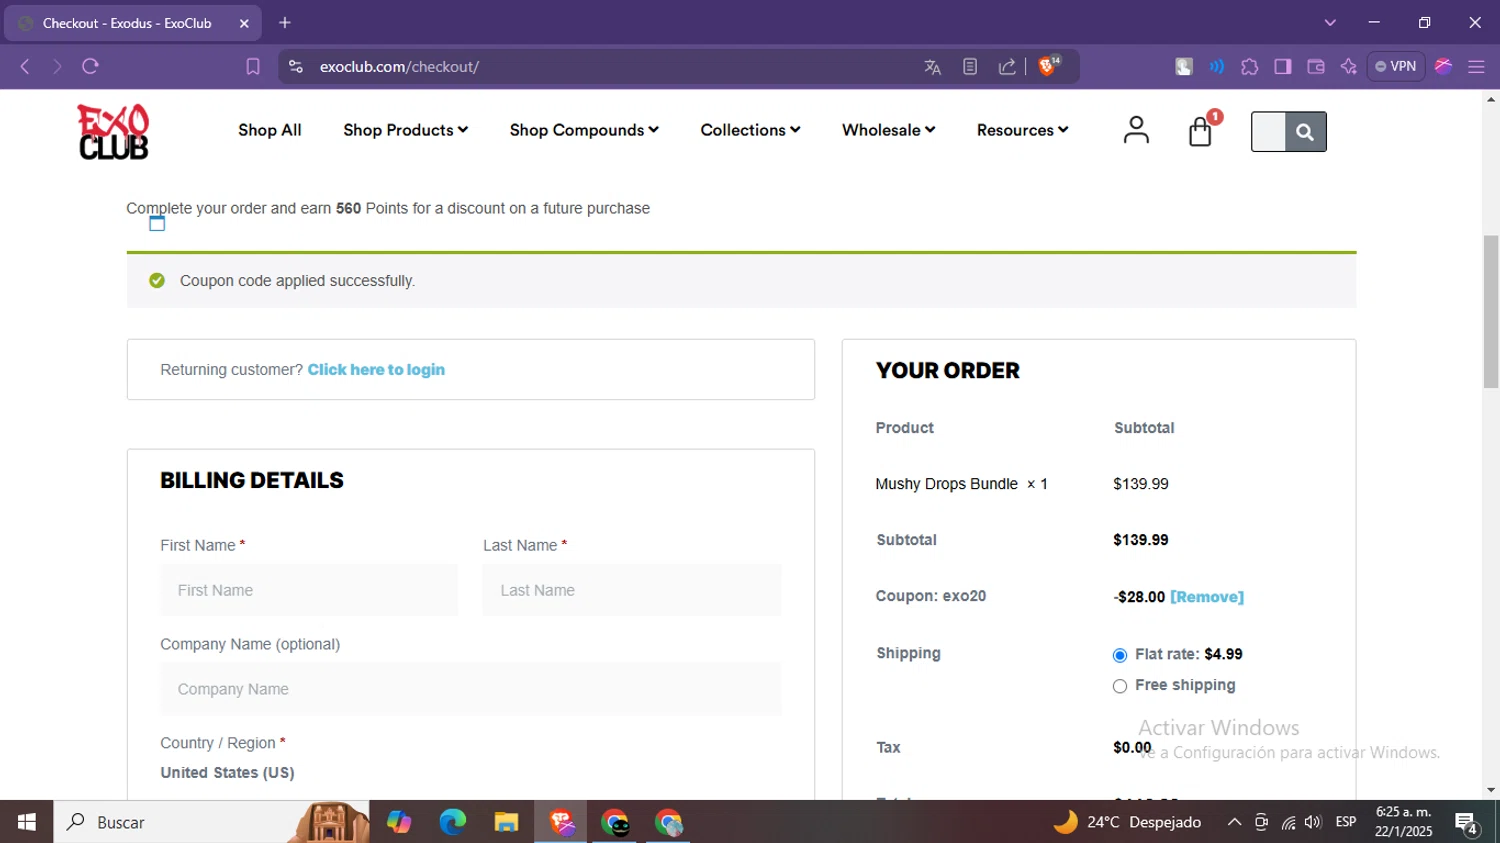Open Copilot from taskbar
Viewport: 1500px width, 843px height.
coord(399,822)
